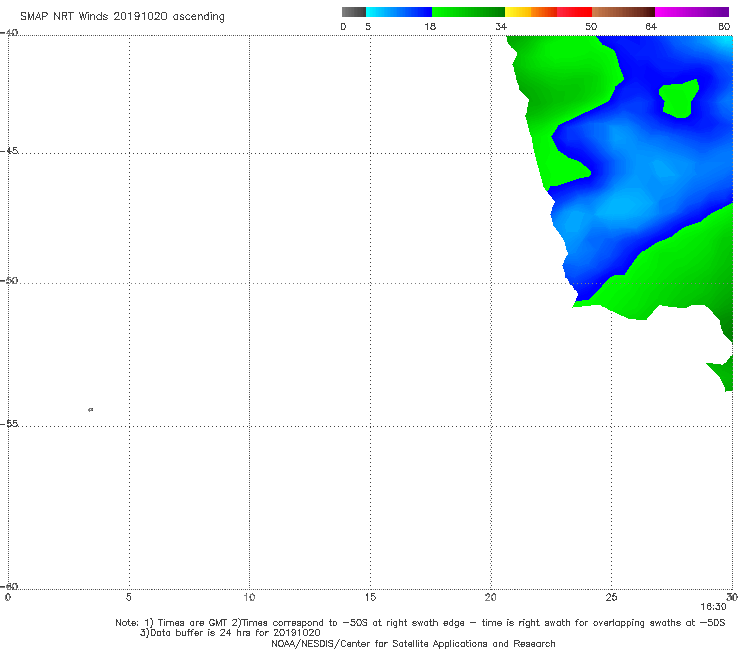This screenshot has width=740, height=650.
Task: Click the latitude label '-45' on the left axis
Action: pos(9,151)
